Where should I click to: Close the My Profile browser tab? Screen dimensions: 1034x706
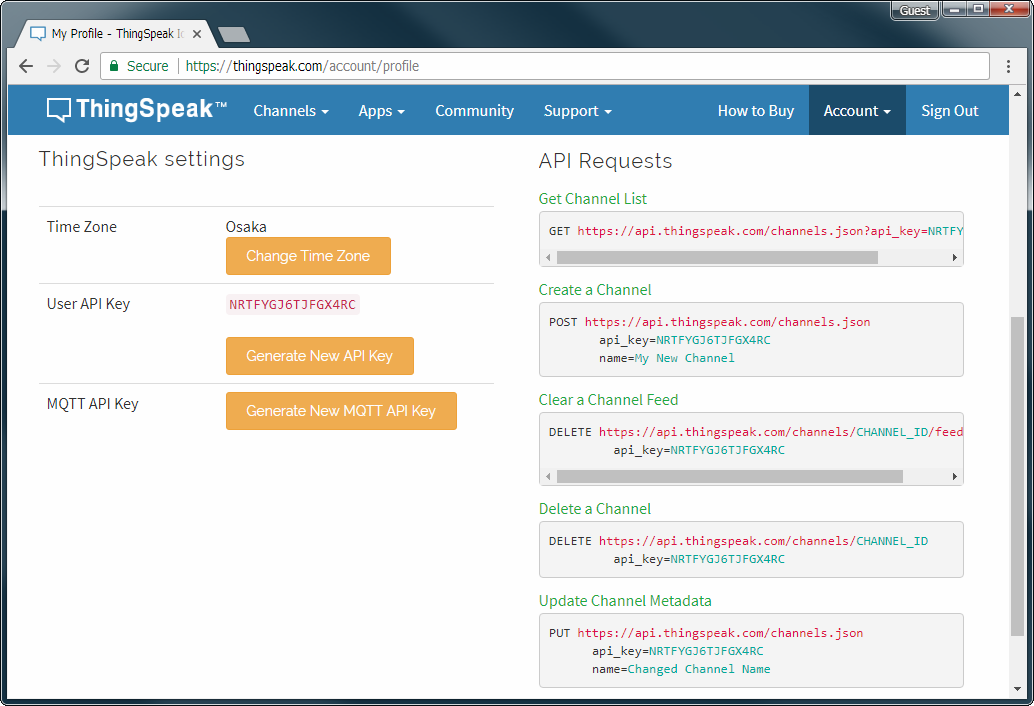(197, 34)
